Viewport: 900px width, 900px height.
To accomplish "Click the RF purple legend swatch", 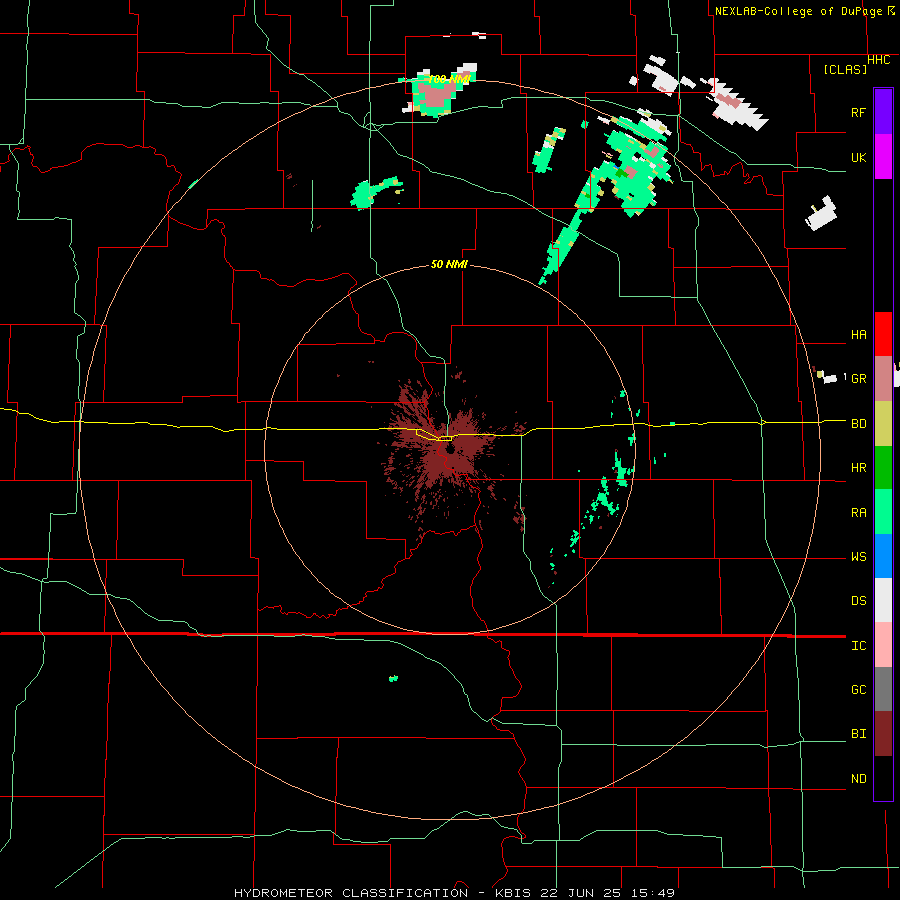I will click(883, 112).
